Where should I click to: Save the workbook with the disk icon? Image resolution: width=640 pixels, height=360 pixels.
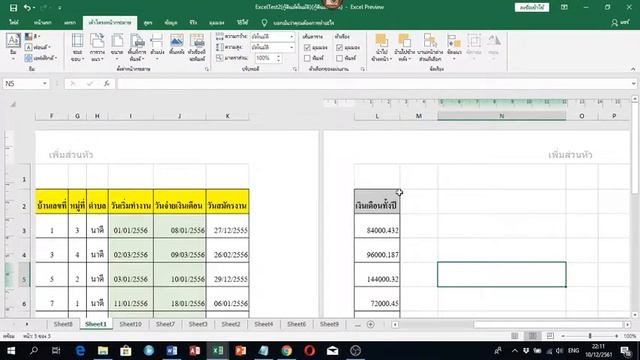pyautogui.click(x=13, y=7)
